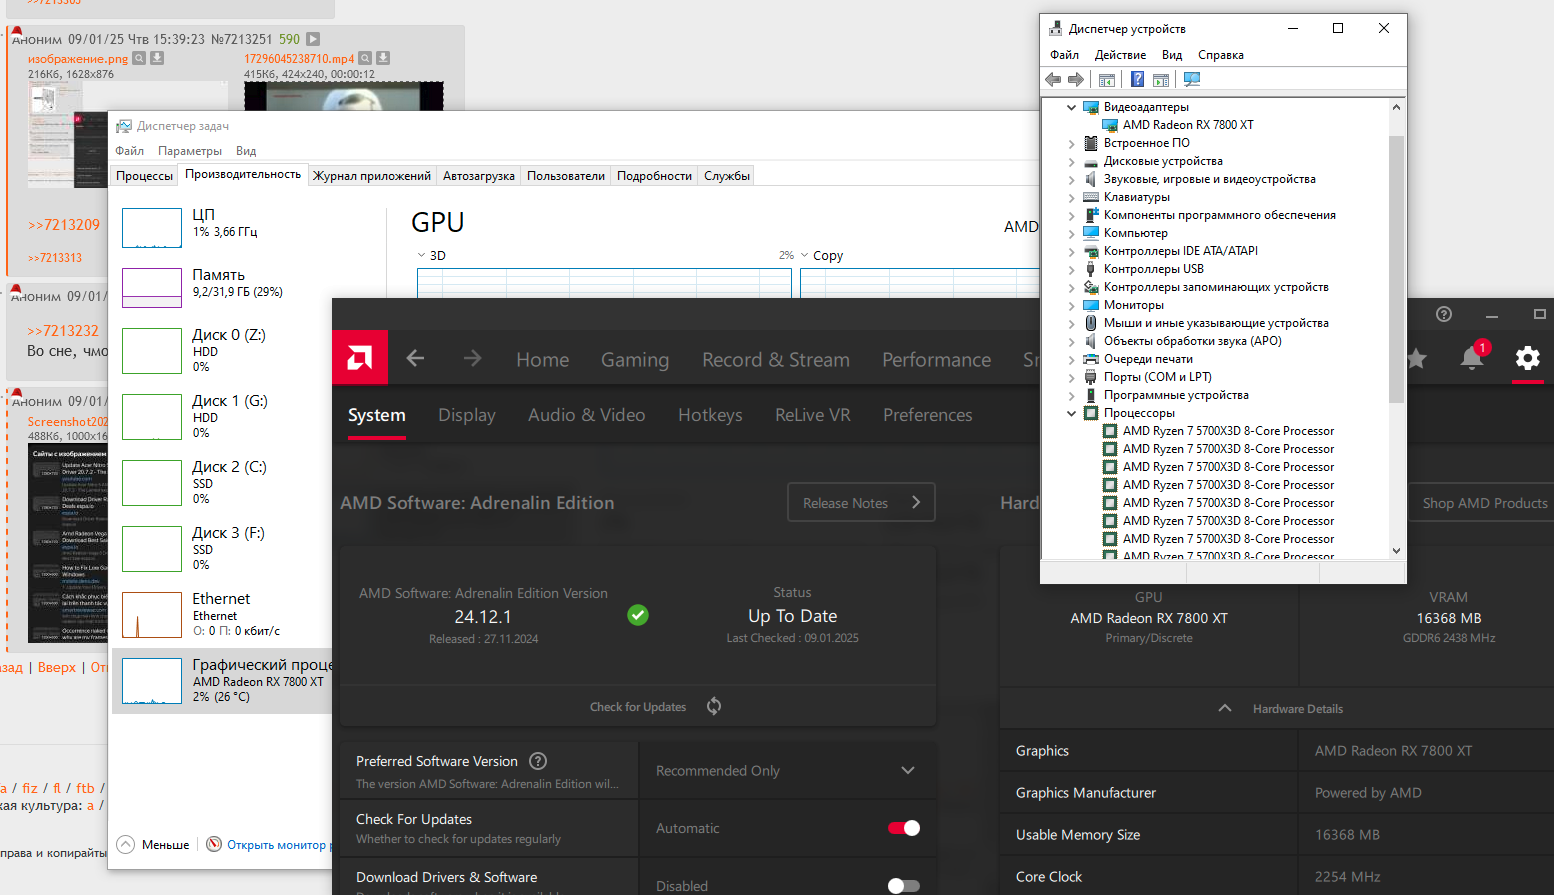This screenshot has height=895, width=1554.
Task: Open the Adrenalin help question mark
Action: 1444,314
